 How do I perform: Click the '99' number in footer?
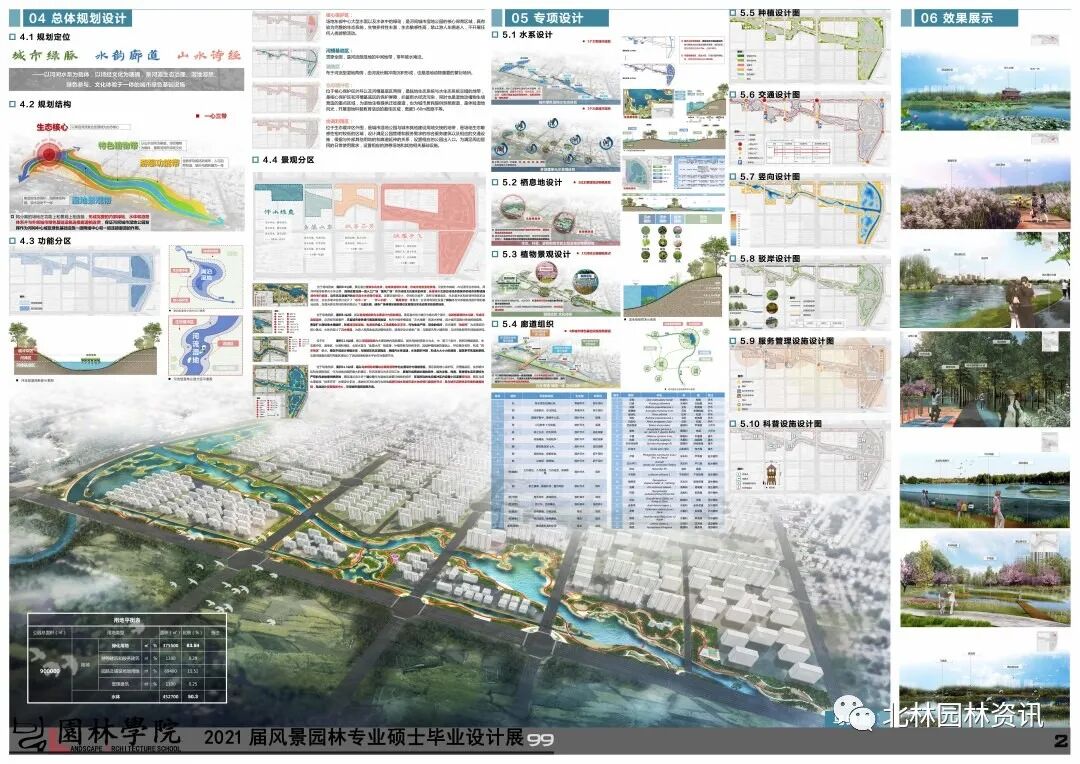[541, 740]
